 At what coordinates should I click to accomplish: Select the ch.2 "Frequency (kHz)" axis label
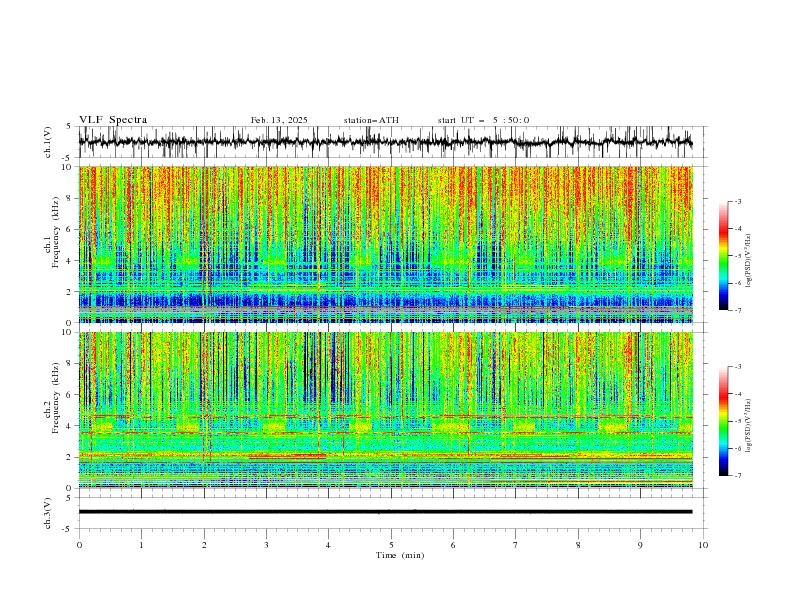(56, 396)
